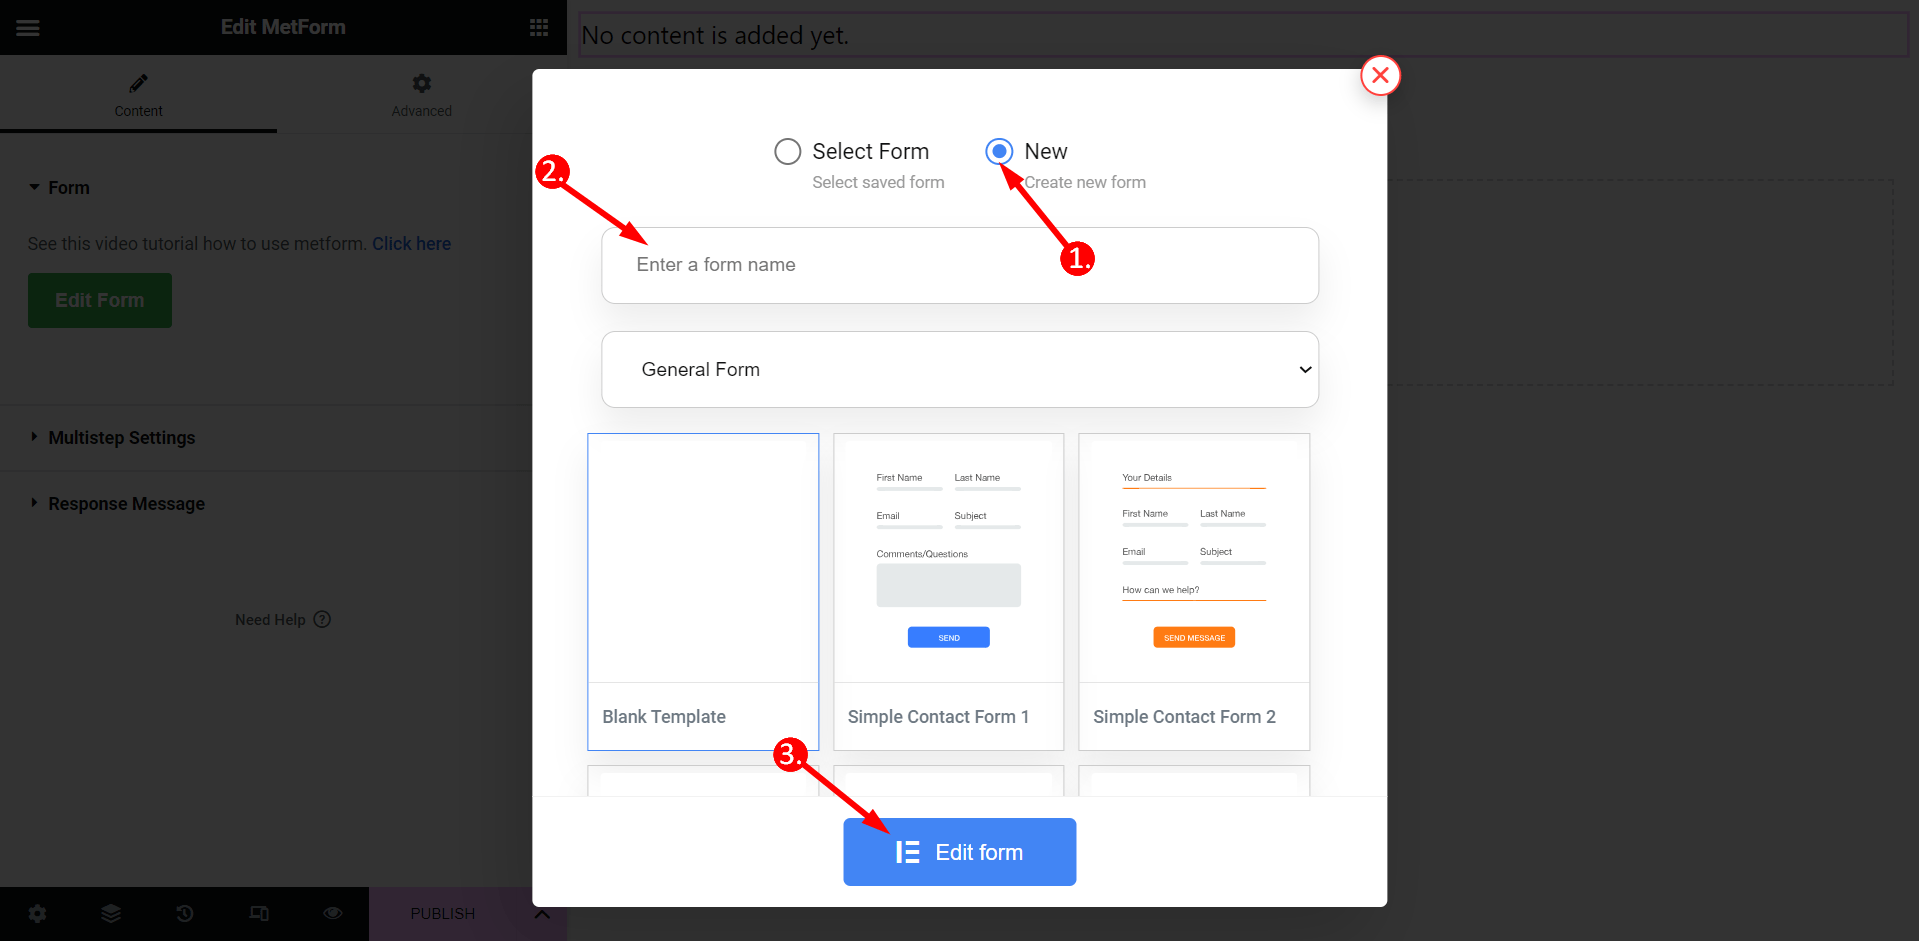Switch to the Advanced tab

point(421,95)
